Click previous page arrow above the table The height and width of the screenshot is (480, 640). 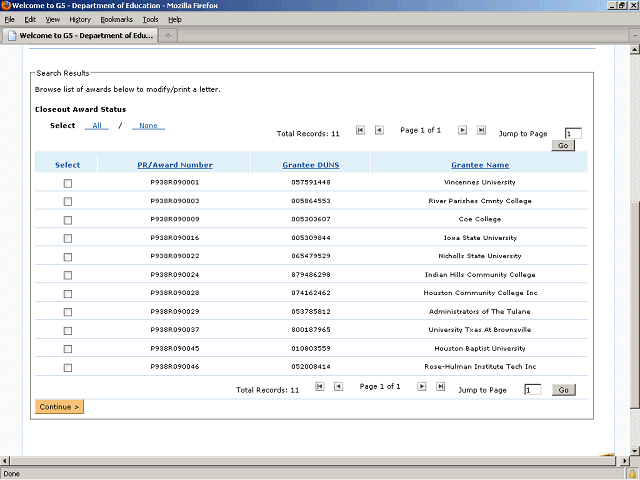[x=379, y=130]
